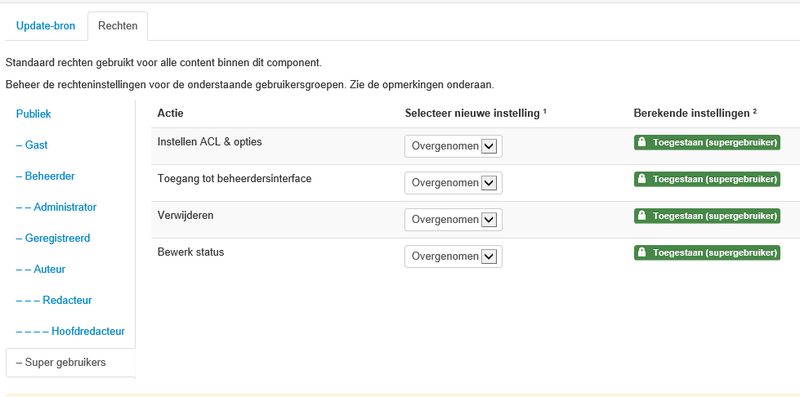Open the Publiek user group
This screenshot has width=800, height=397.
[x=34, y=114]
